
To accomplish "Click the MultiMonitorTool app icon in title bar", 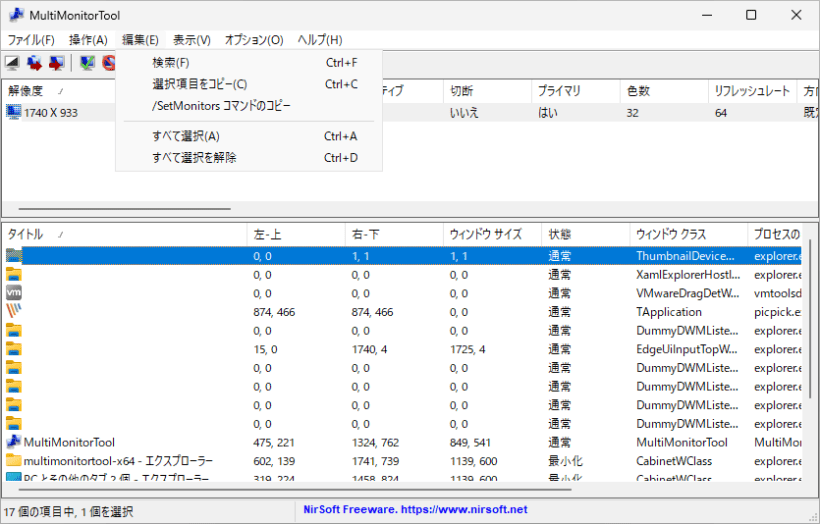I will click(x=16, y=15).
